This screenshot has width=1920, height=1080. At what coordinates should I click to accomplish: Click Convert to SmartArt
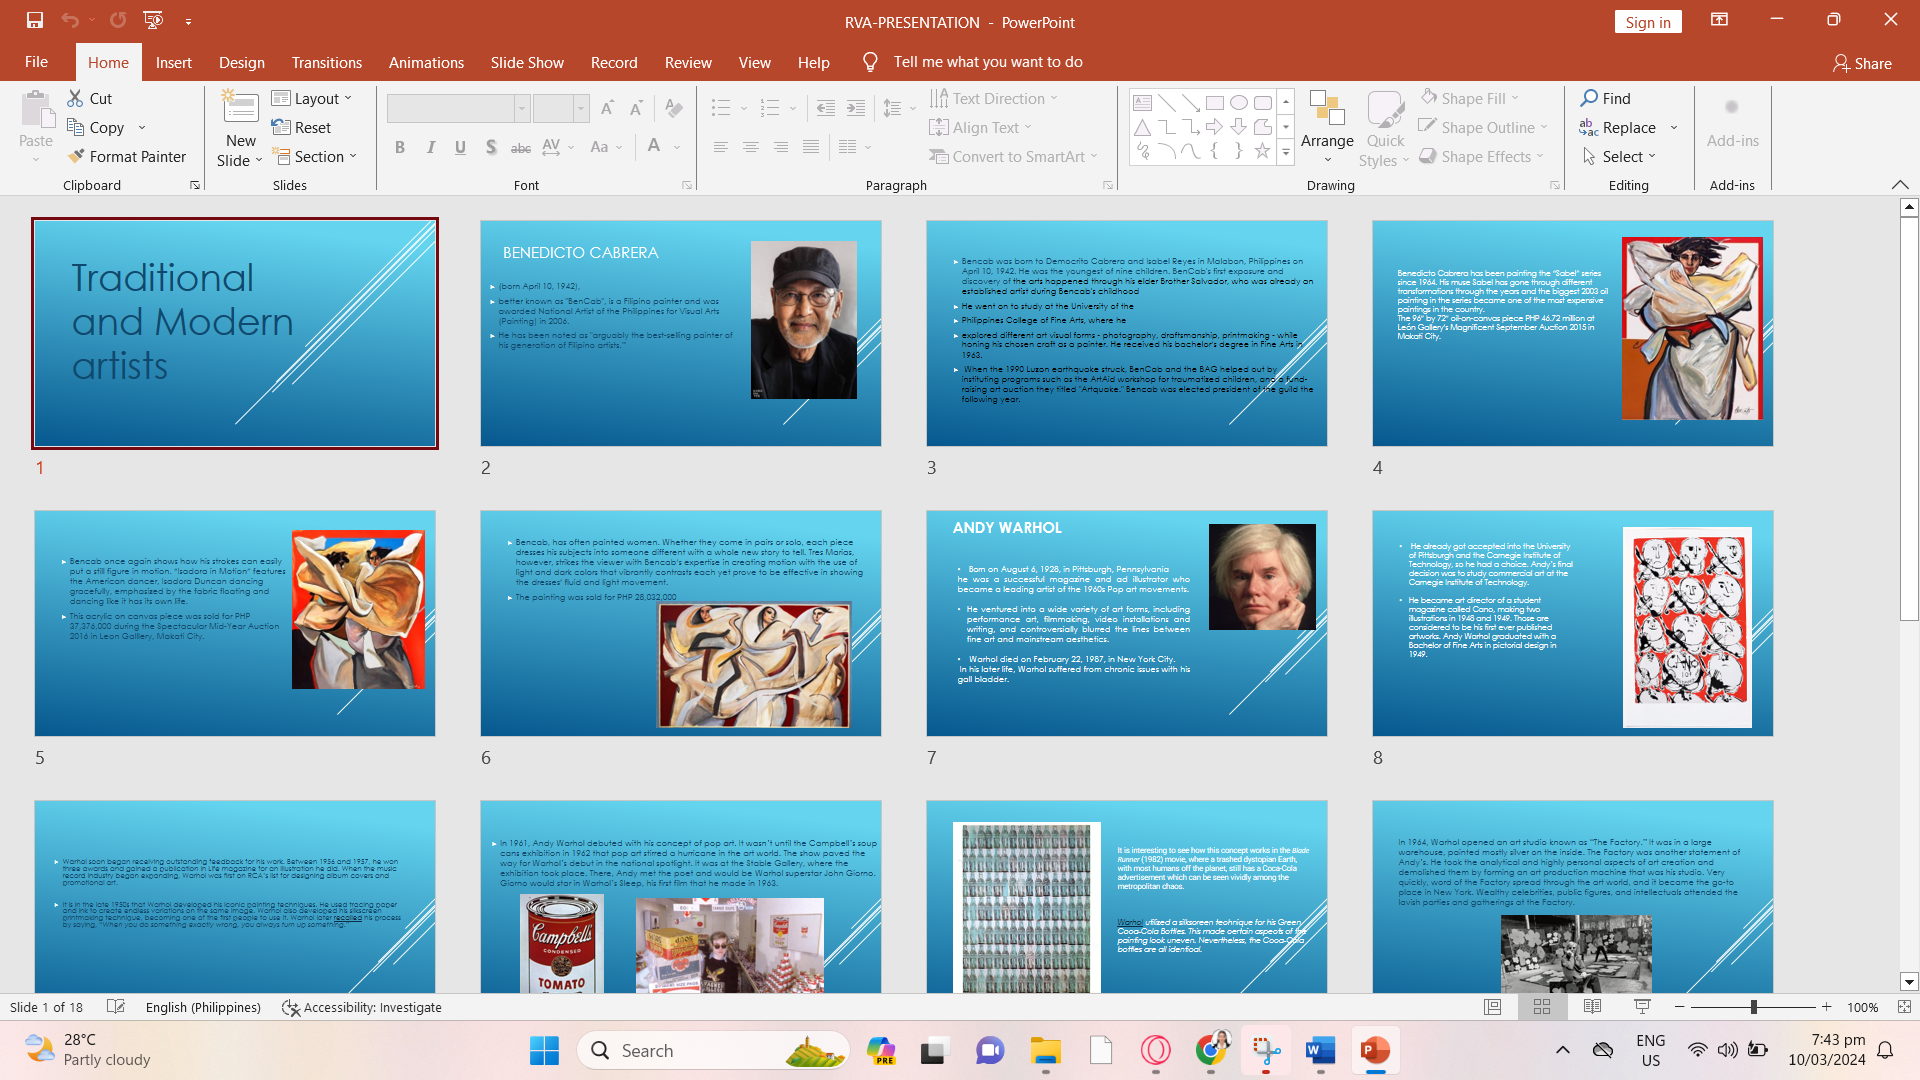(1013, 156)
